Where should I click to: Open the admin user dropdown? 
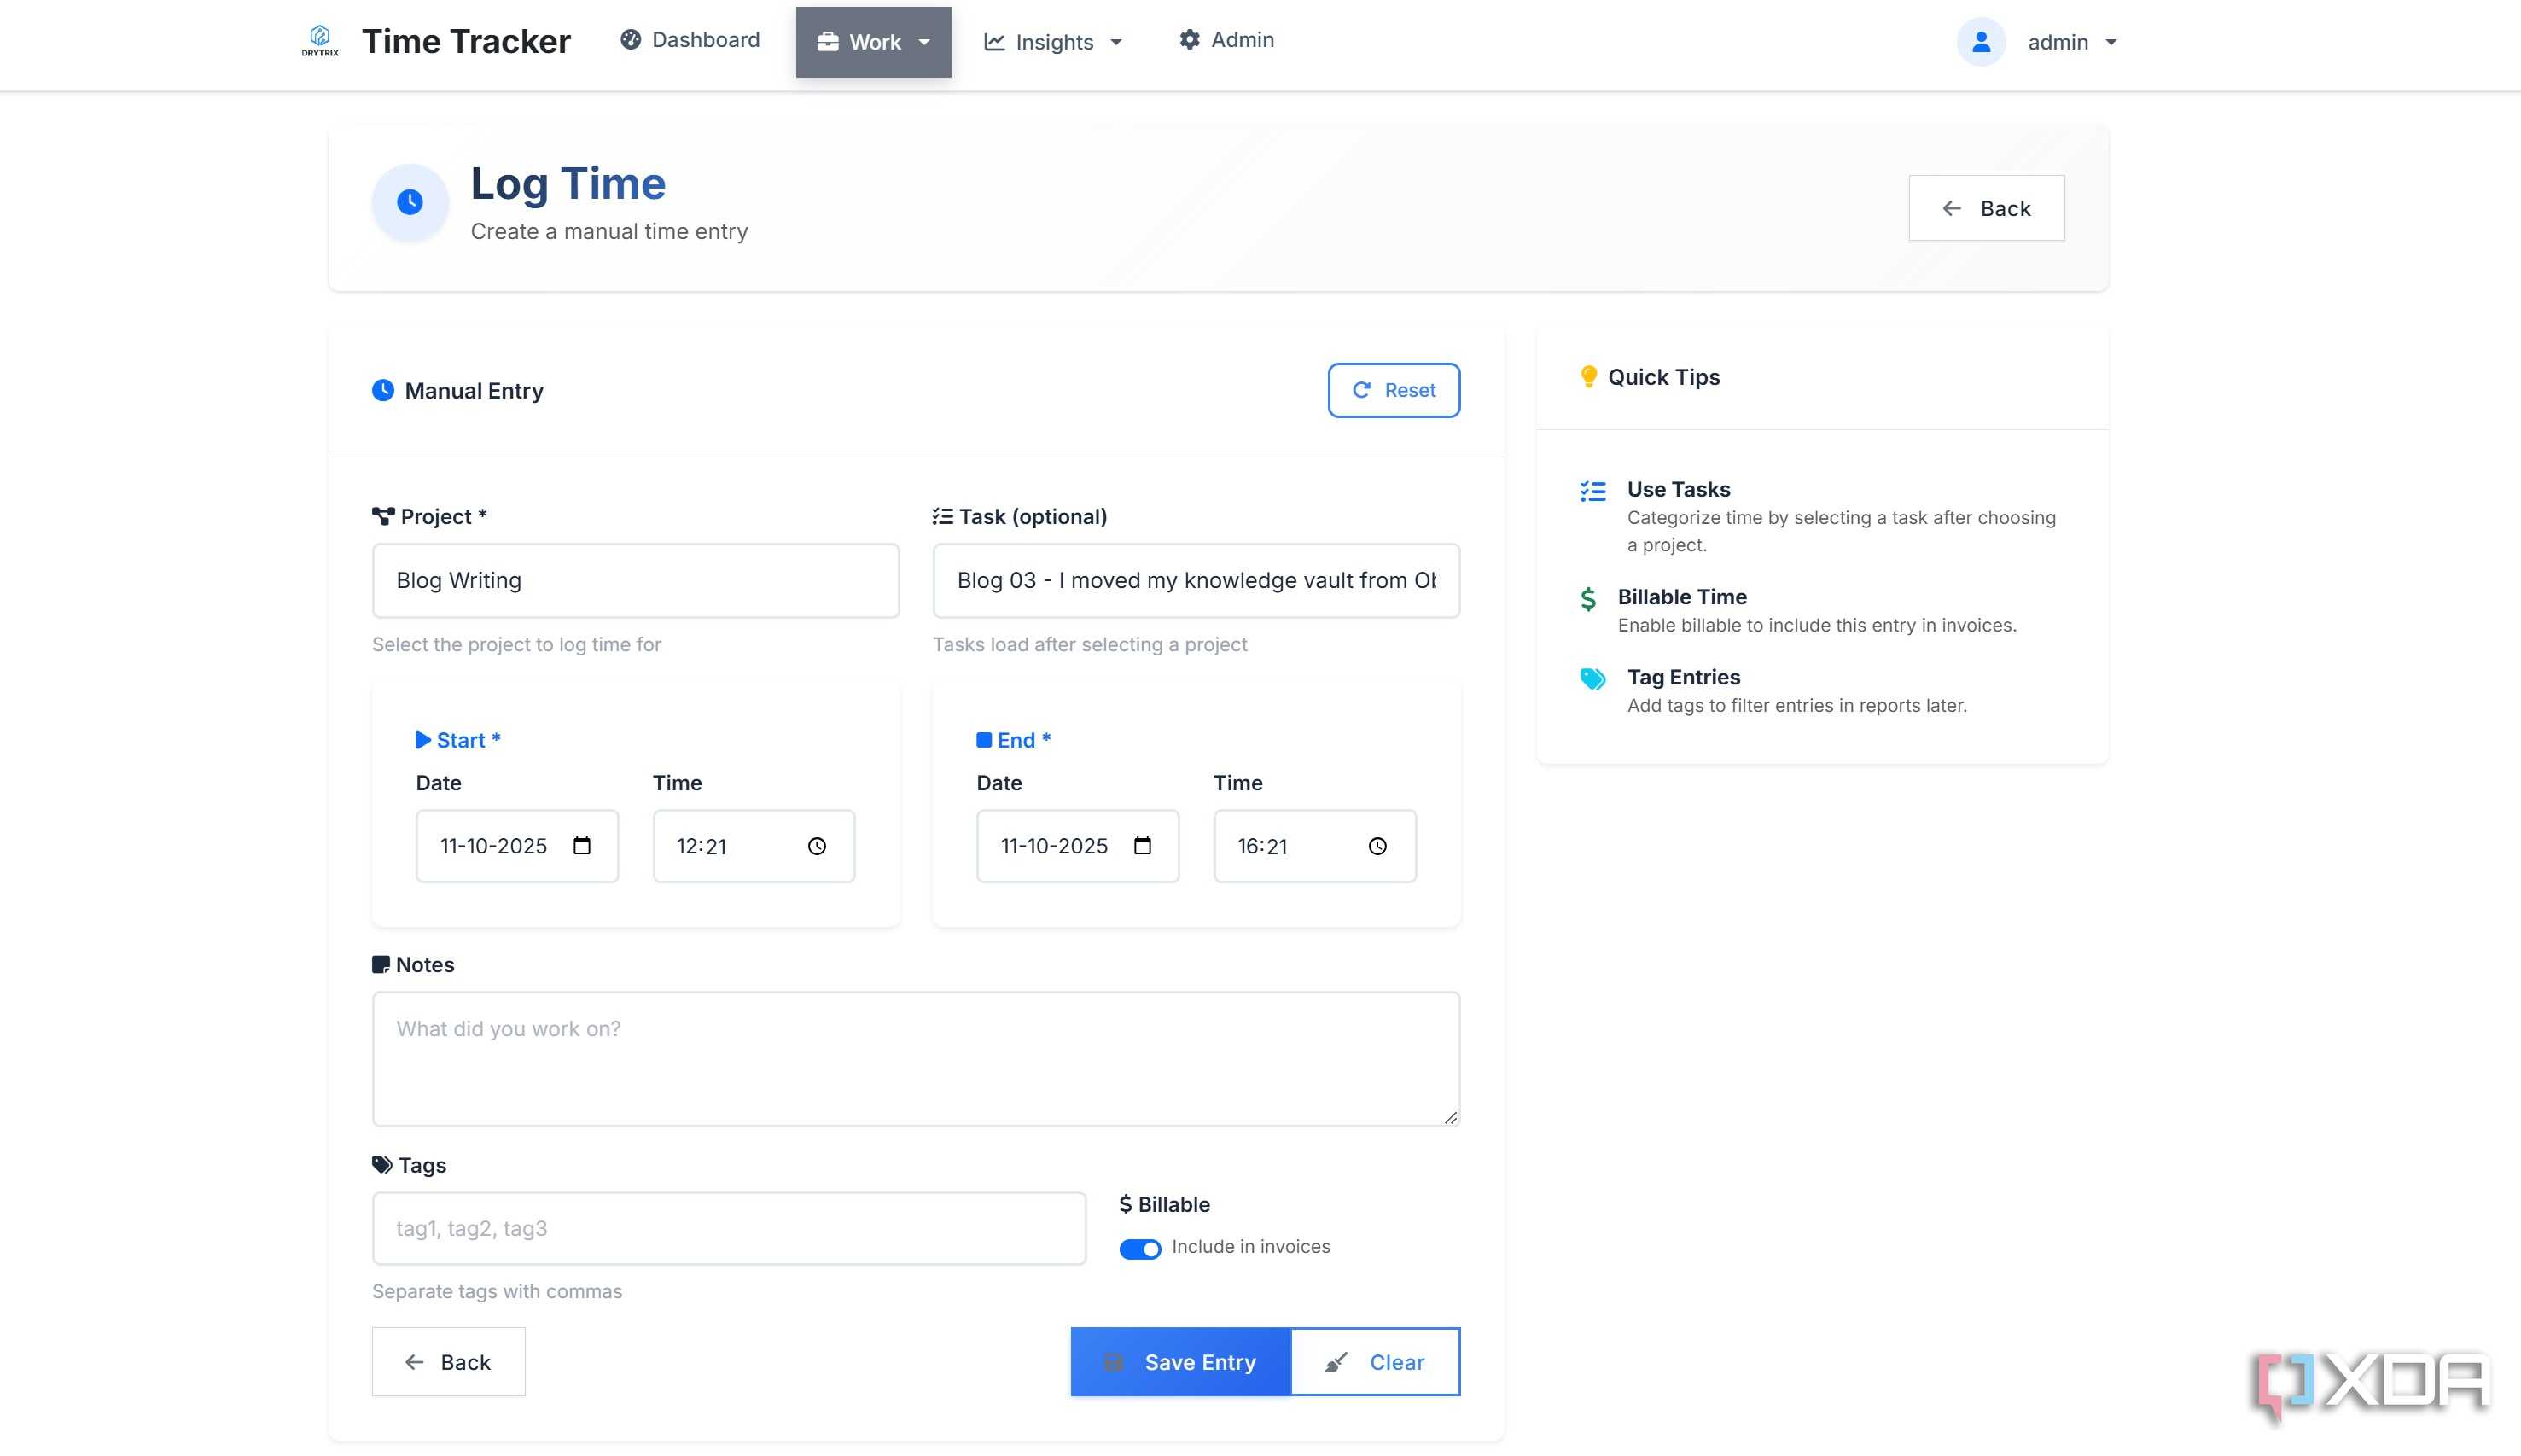2072,42
